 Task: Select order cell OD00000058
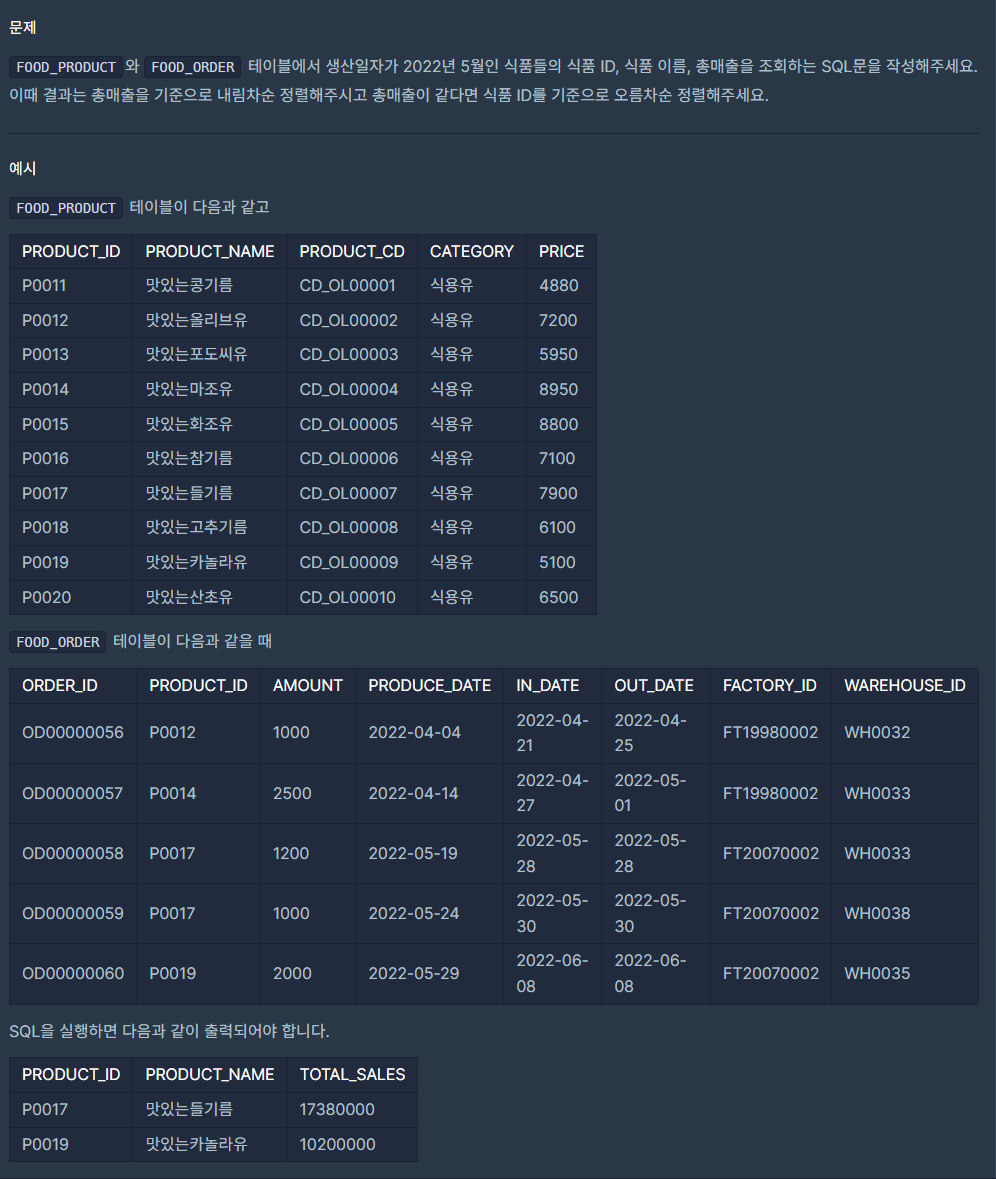coord(73,853)
